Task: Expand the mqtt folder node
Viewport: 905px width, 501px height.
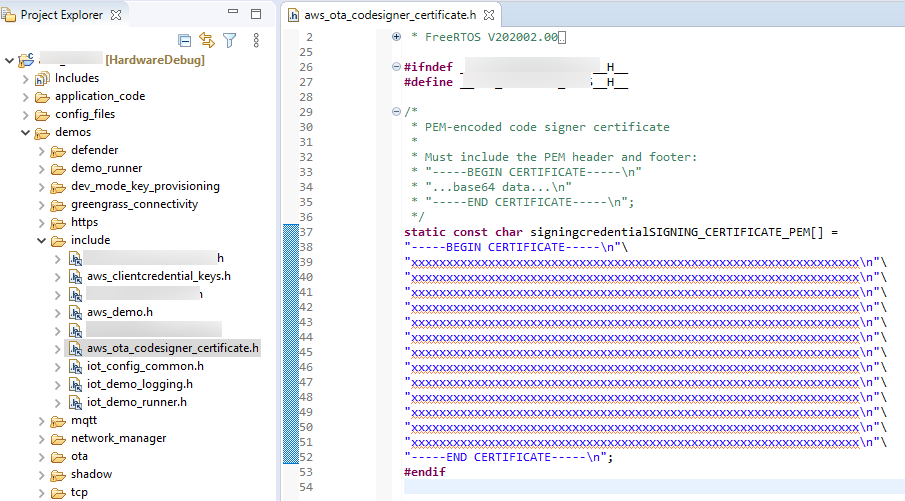Action: (x=42, y=420)
